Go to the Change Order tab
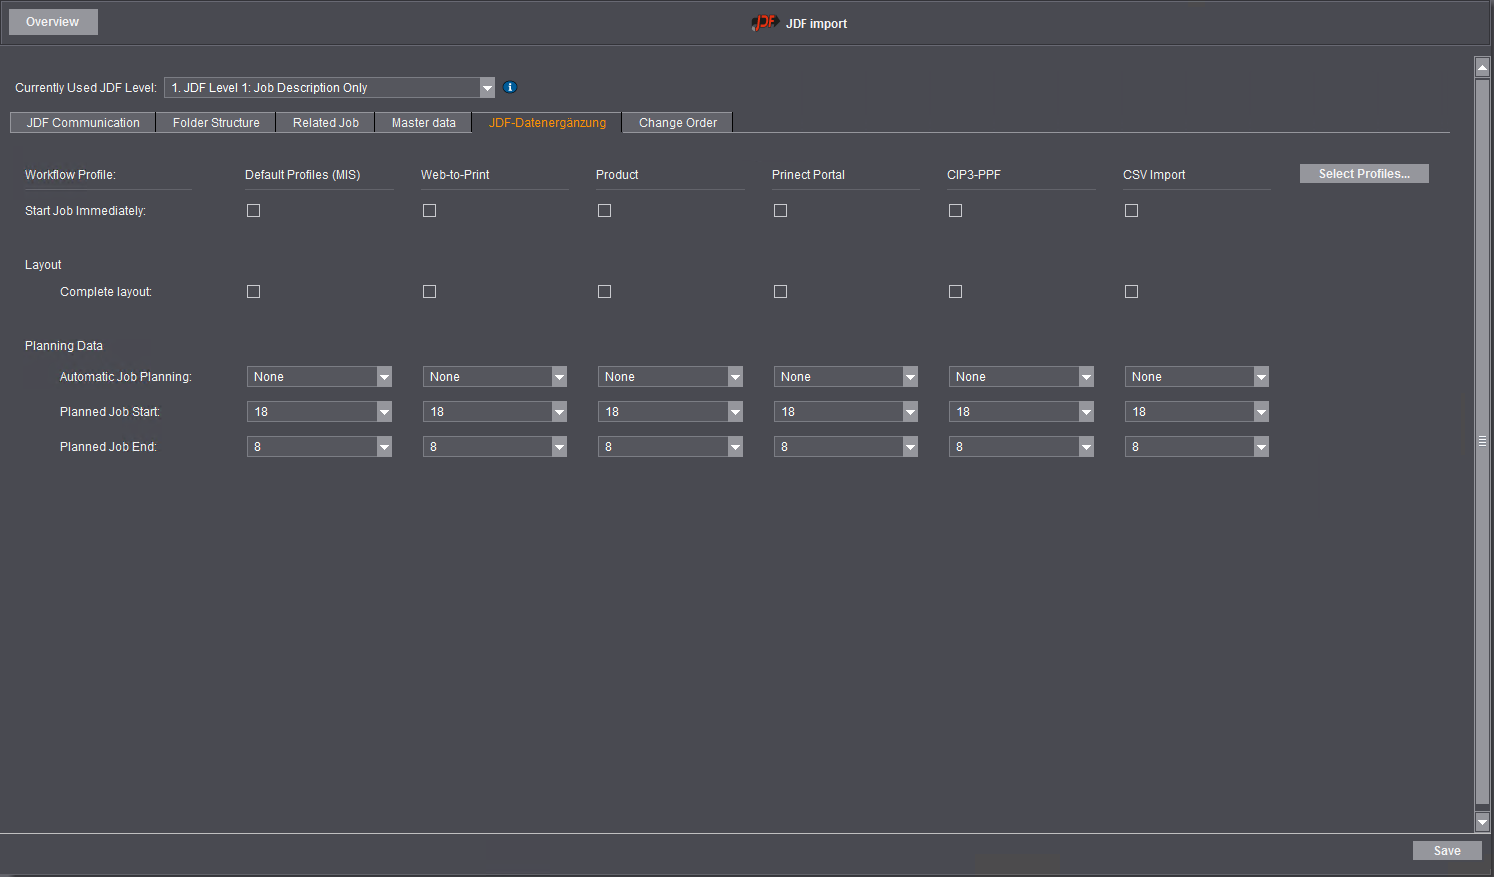The width and height of the screenshot is (1494, 877). click(677, 123)
